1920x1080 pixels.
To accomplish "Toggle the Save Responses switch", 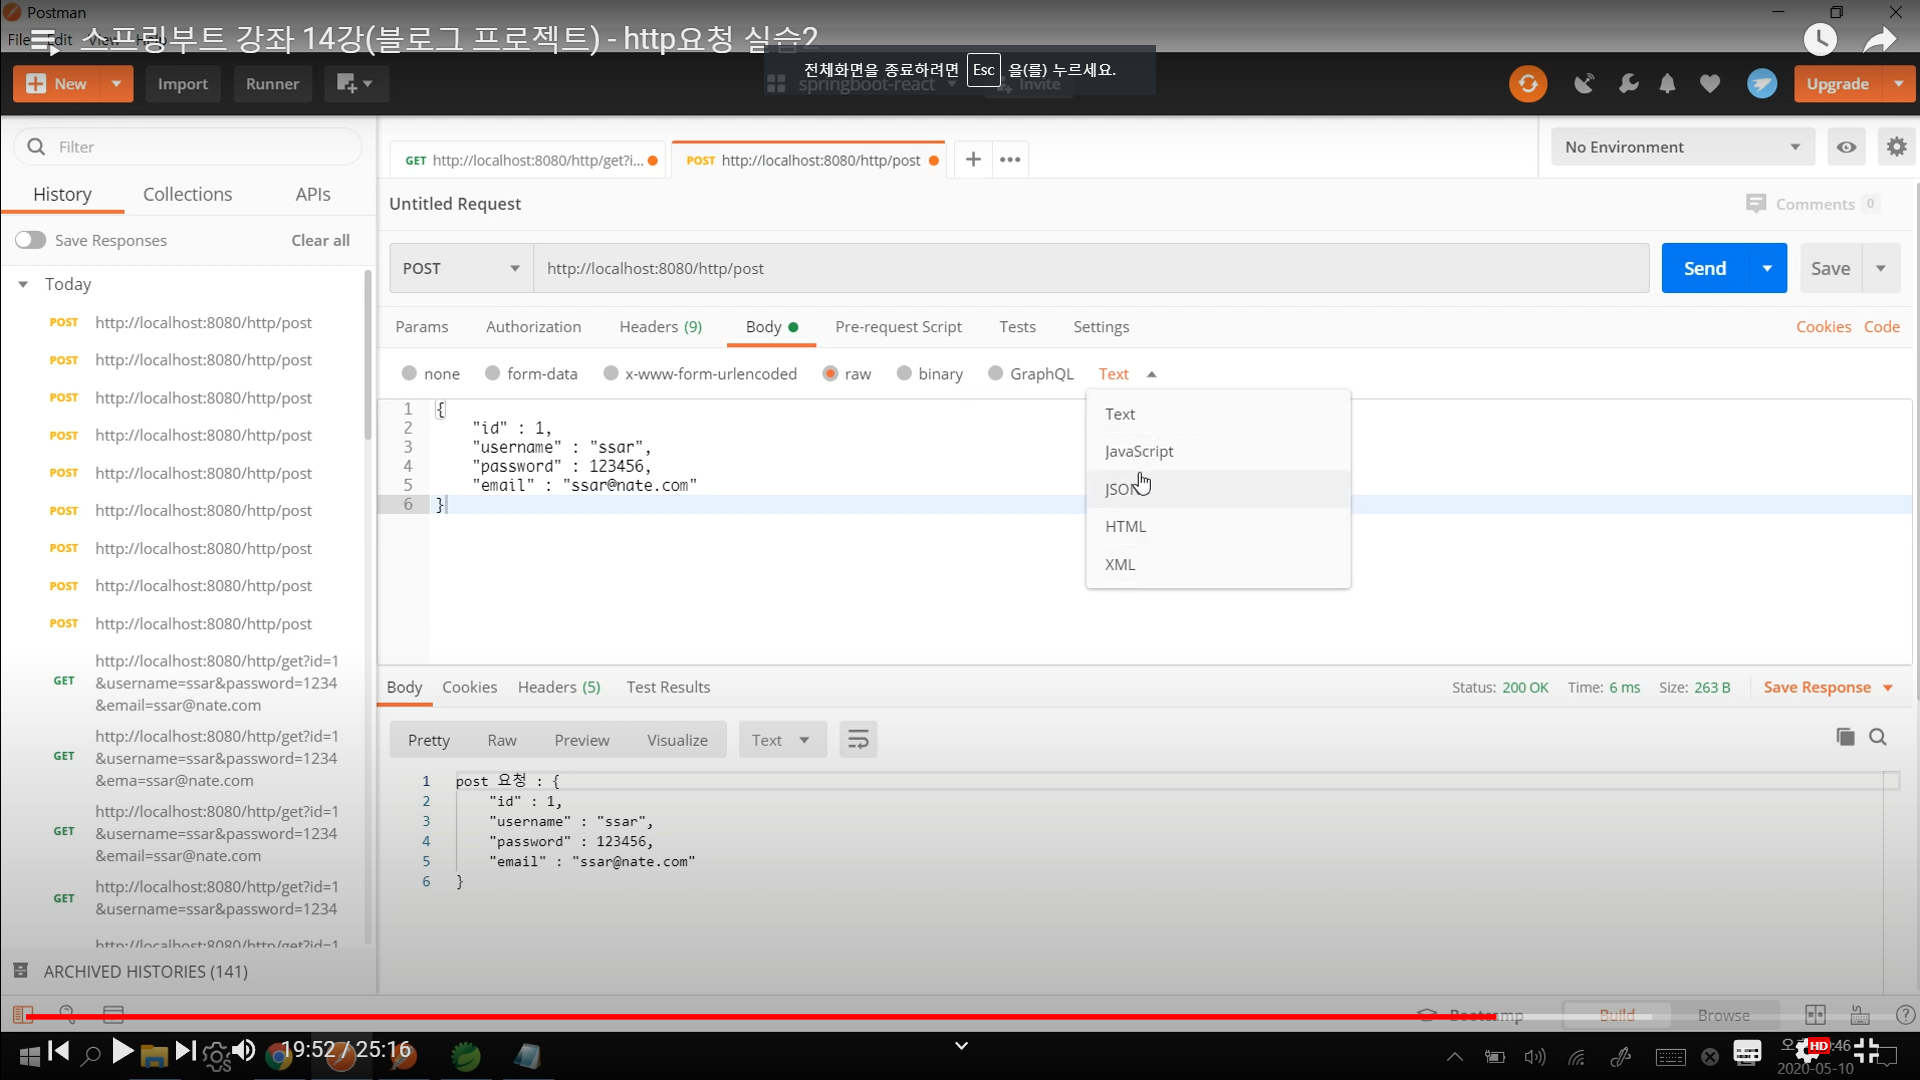I will 31,240.
